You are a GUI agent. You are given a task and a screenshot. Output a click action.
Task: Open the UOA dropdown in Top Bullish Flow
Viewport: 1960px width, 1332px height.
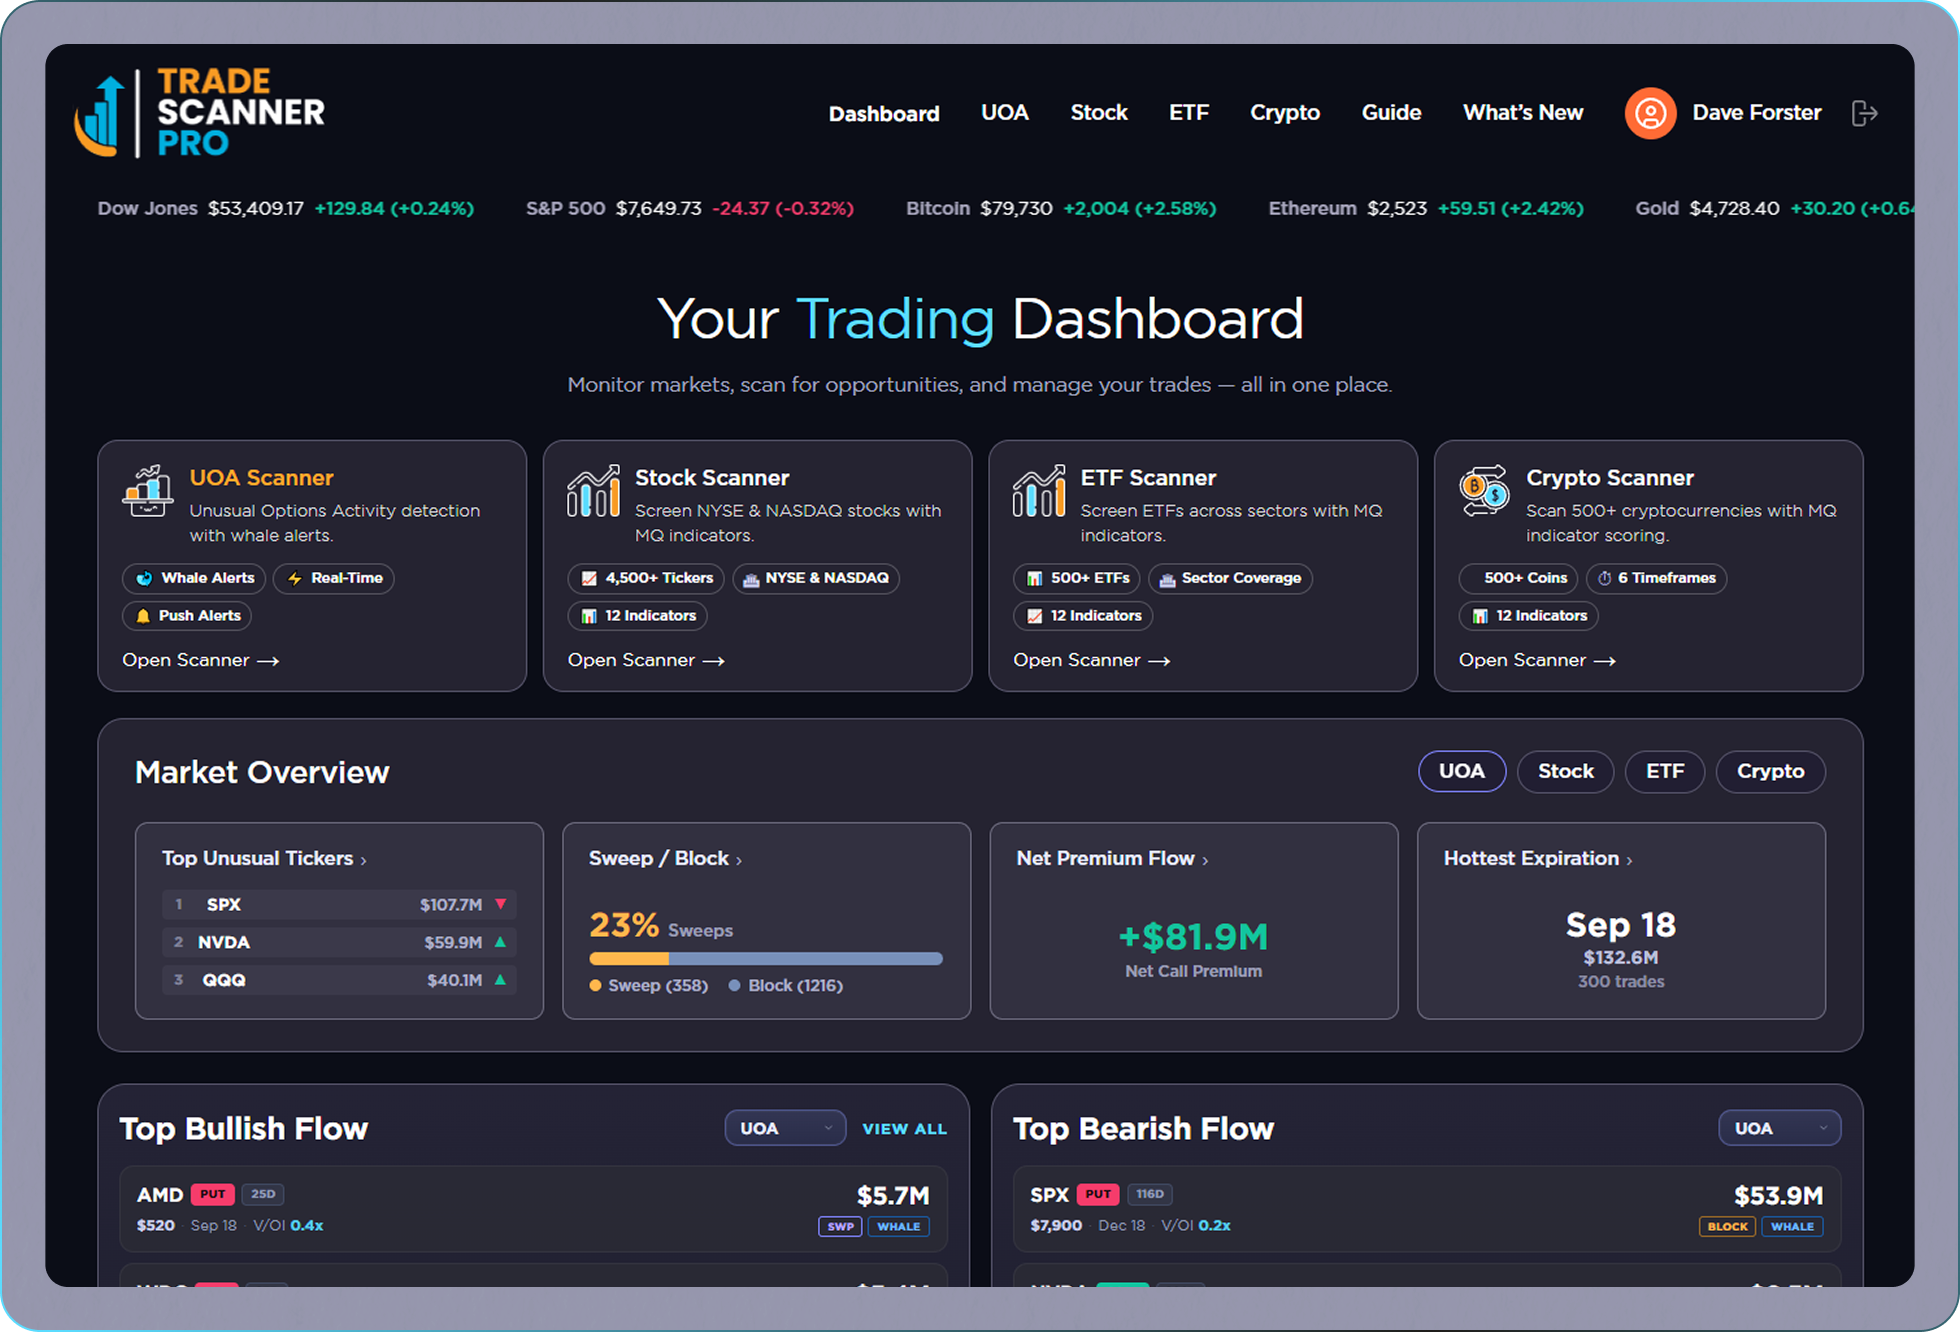[785, 1128]
